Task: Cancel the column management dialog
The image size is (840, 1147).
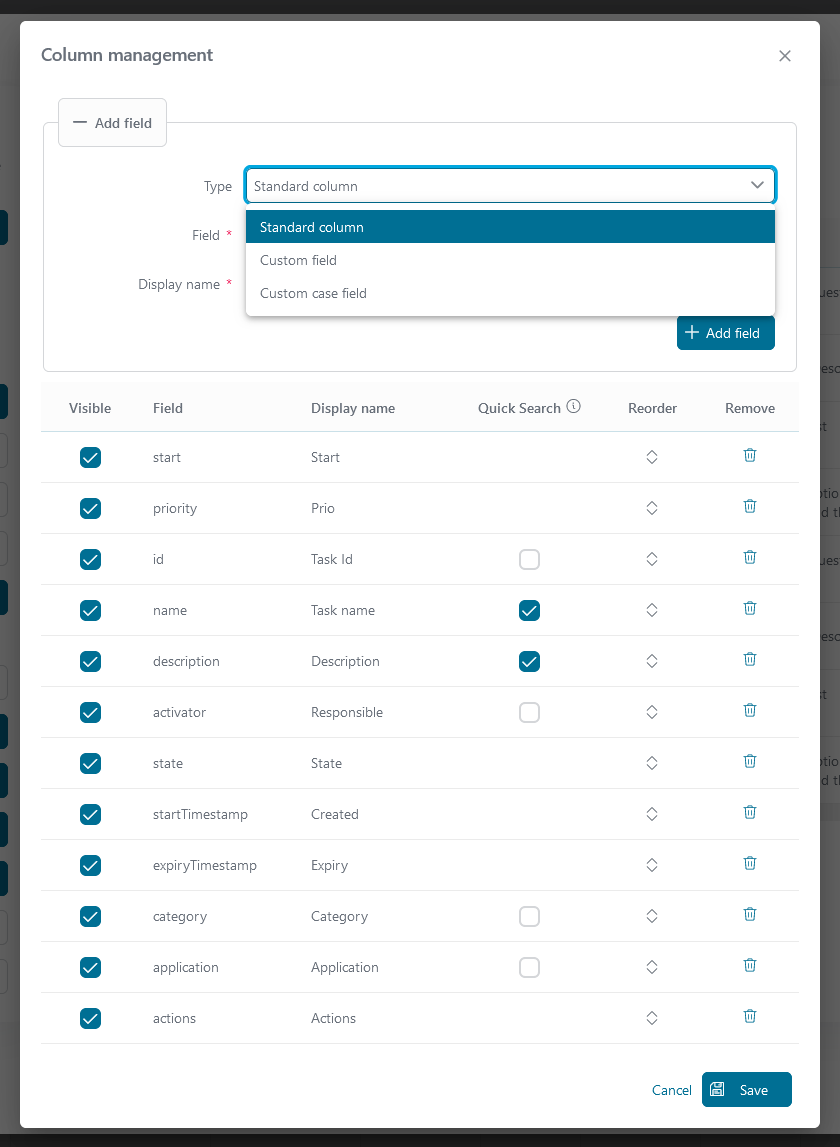Action: 671,1090
